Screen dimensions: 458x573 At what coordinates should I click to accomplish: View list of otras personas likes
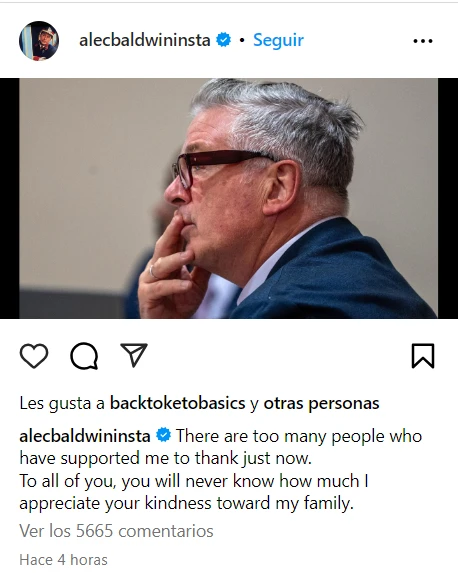321,403
